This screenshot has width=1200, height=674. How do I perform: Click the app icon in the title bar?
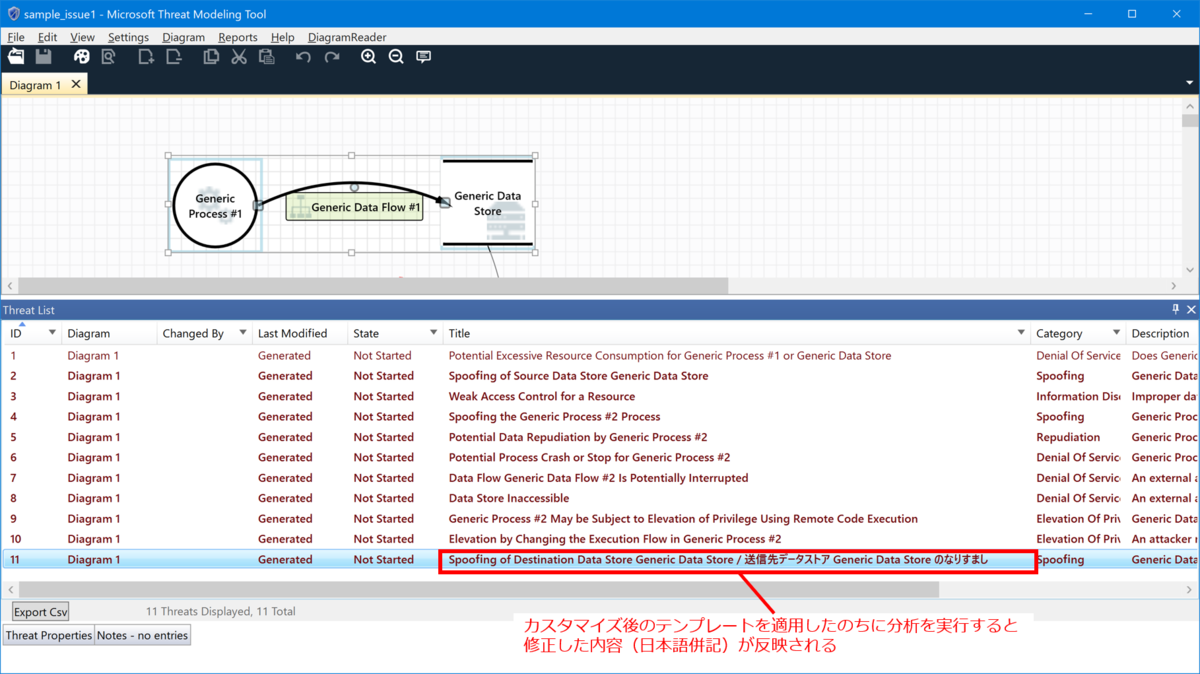coord(13,14)
